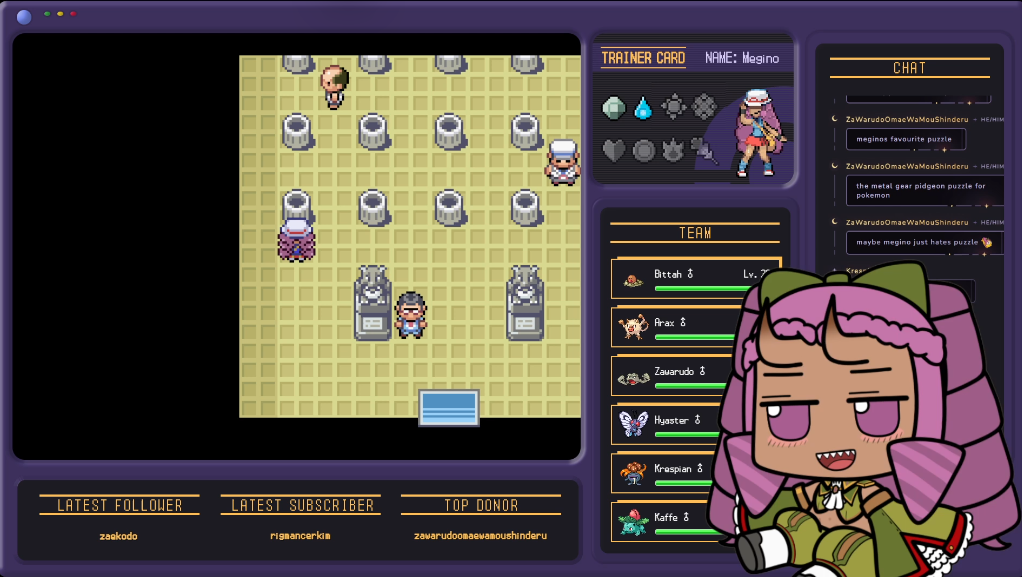Click the heart-shaped Soul Badge
The image size is (1022, 577).
pyautogui.click(x=613, y=151)
